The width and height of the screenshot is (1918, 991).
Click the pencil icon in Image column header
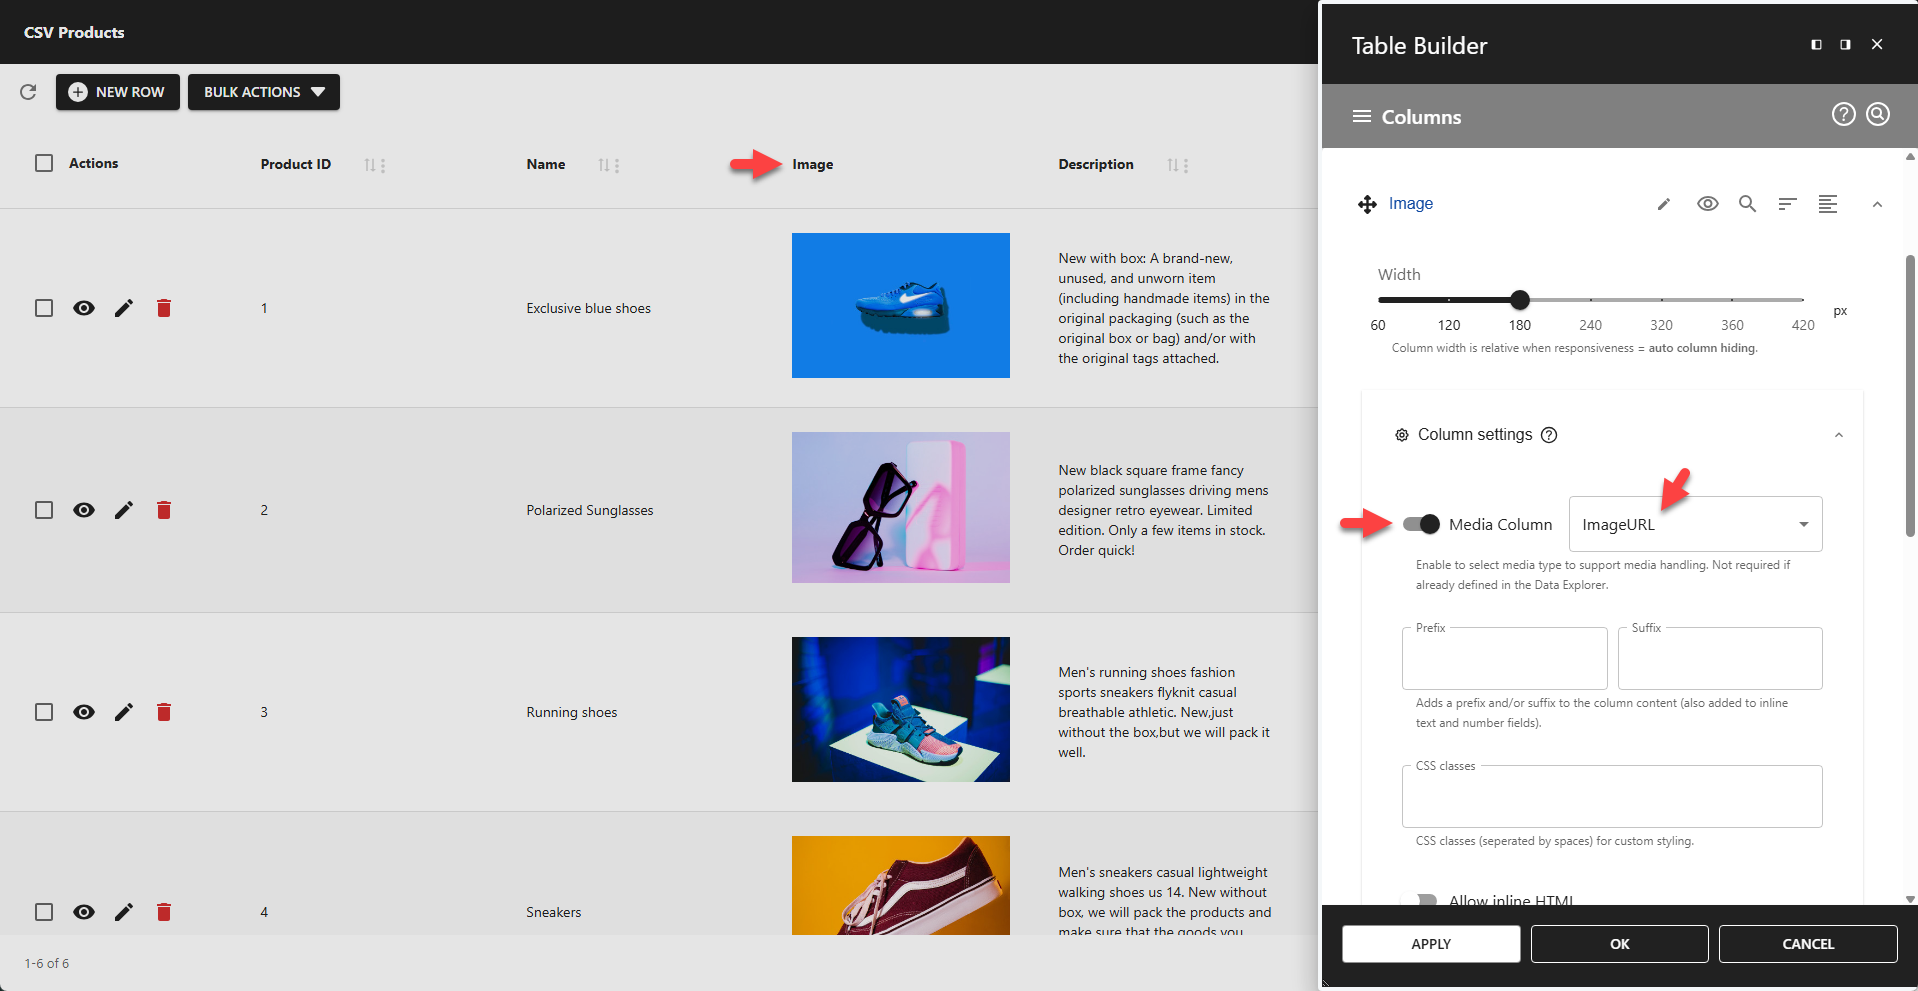tap(1664, 204)
